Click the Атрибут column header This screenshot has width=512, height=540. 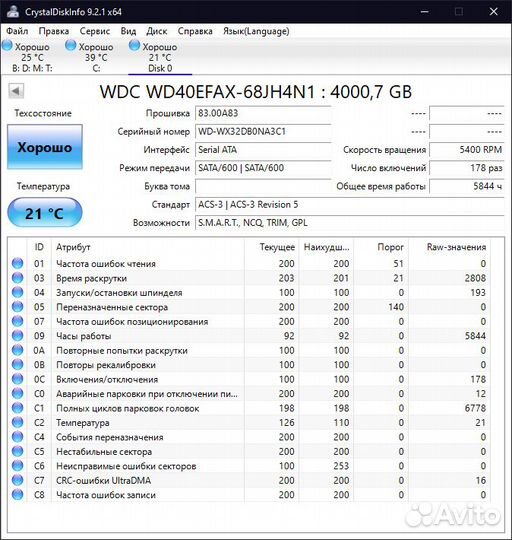pyautogui.click(x=148, y=247)
